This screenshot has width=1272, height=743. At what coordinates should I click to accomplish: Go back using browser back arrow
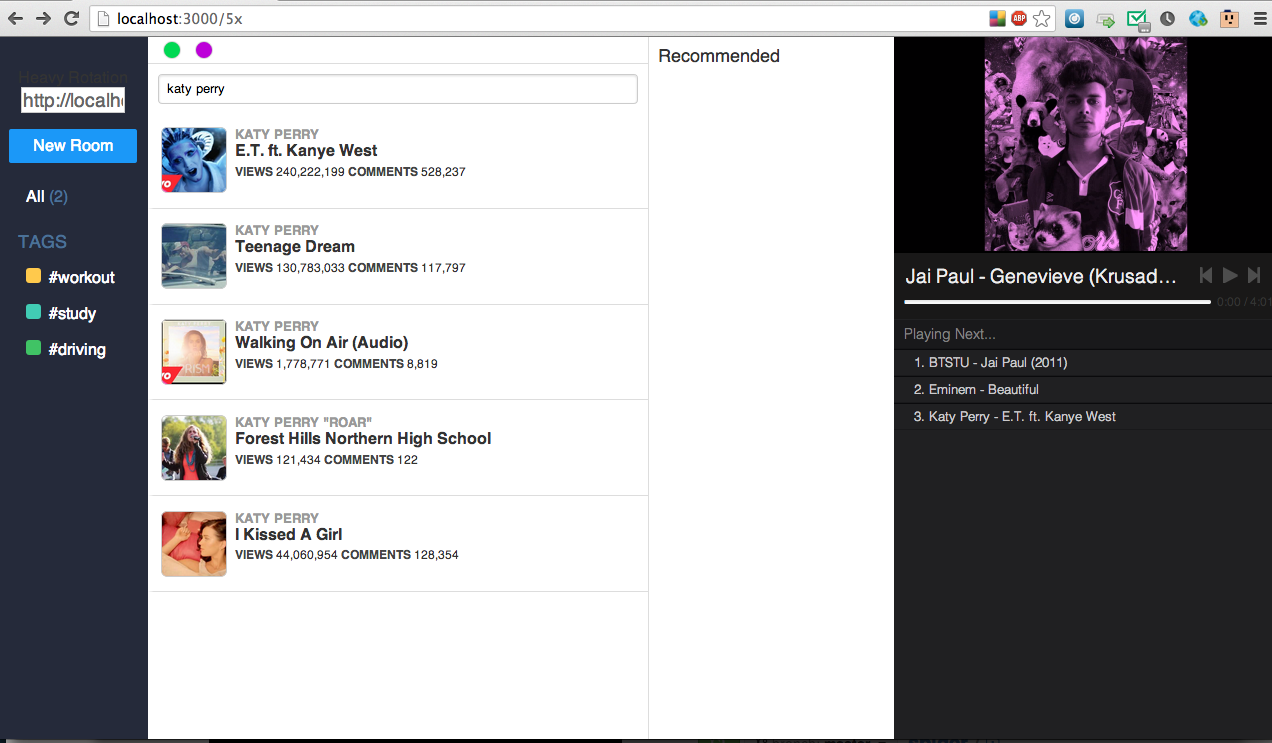tap(16, 18)
